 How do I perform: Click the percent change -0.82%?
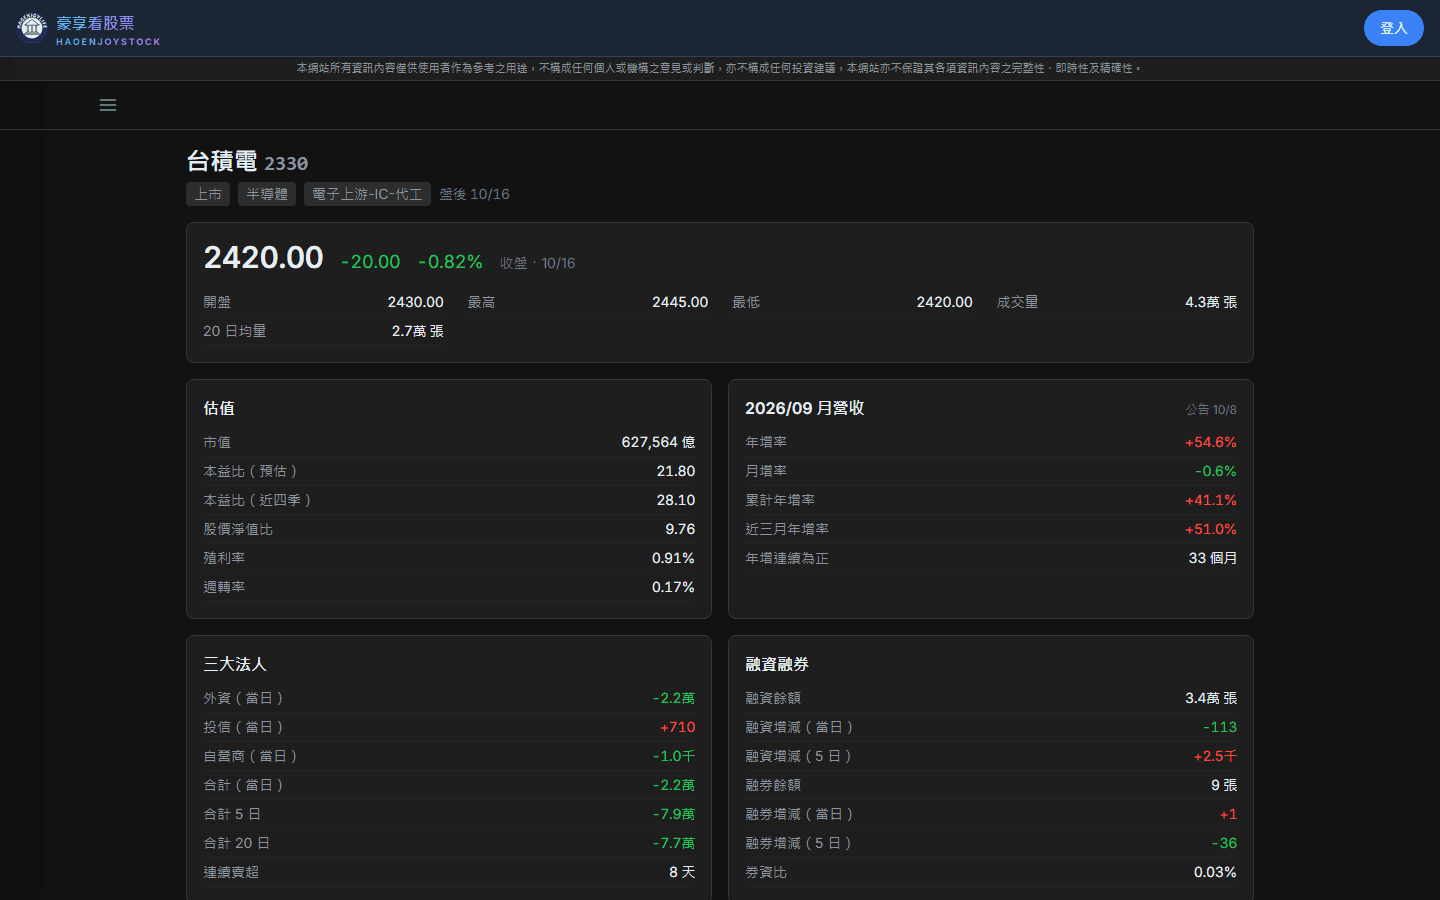[x=450, y=262]
